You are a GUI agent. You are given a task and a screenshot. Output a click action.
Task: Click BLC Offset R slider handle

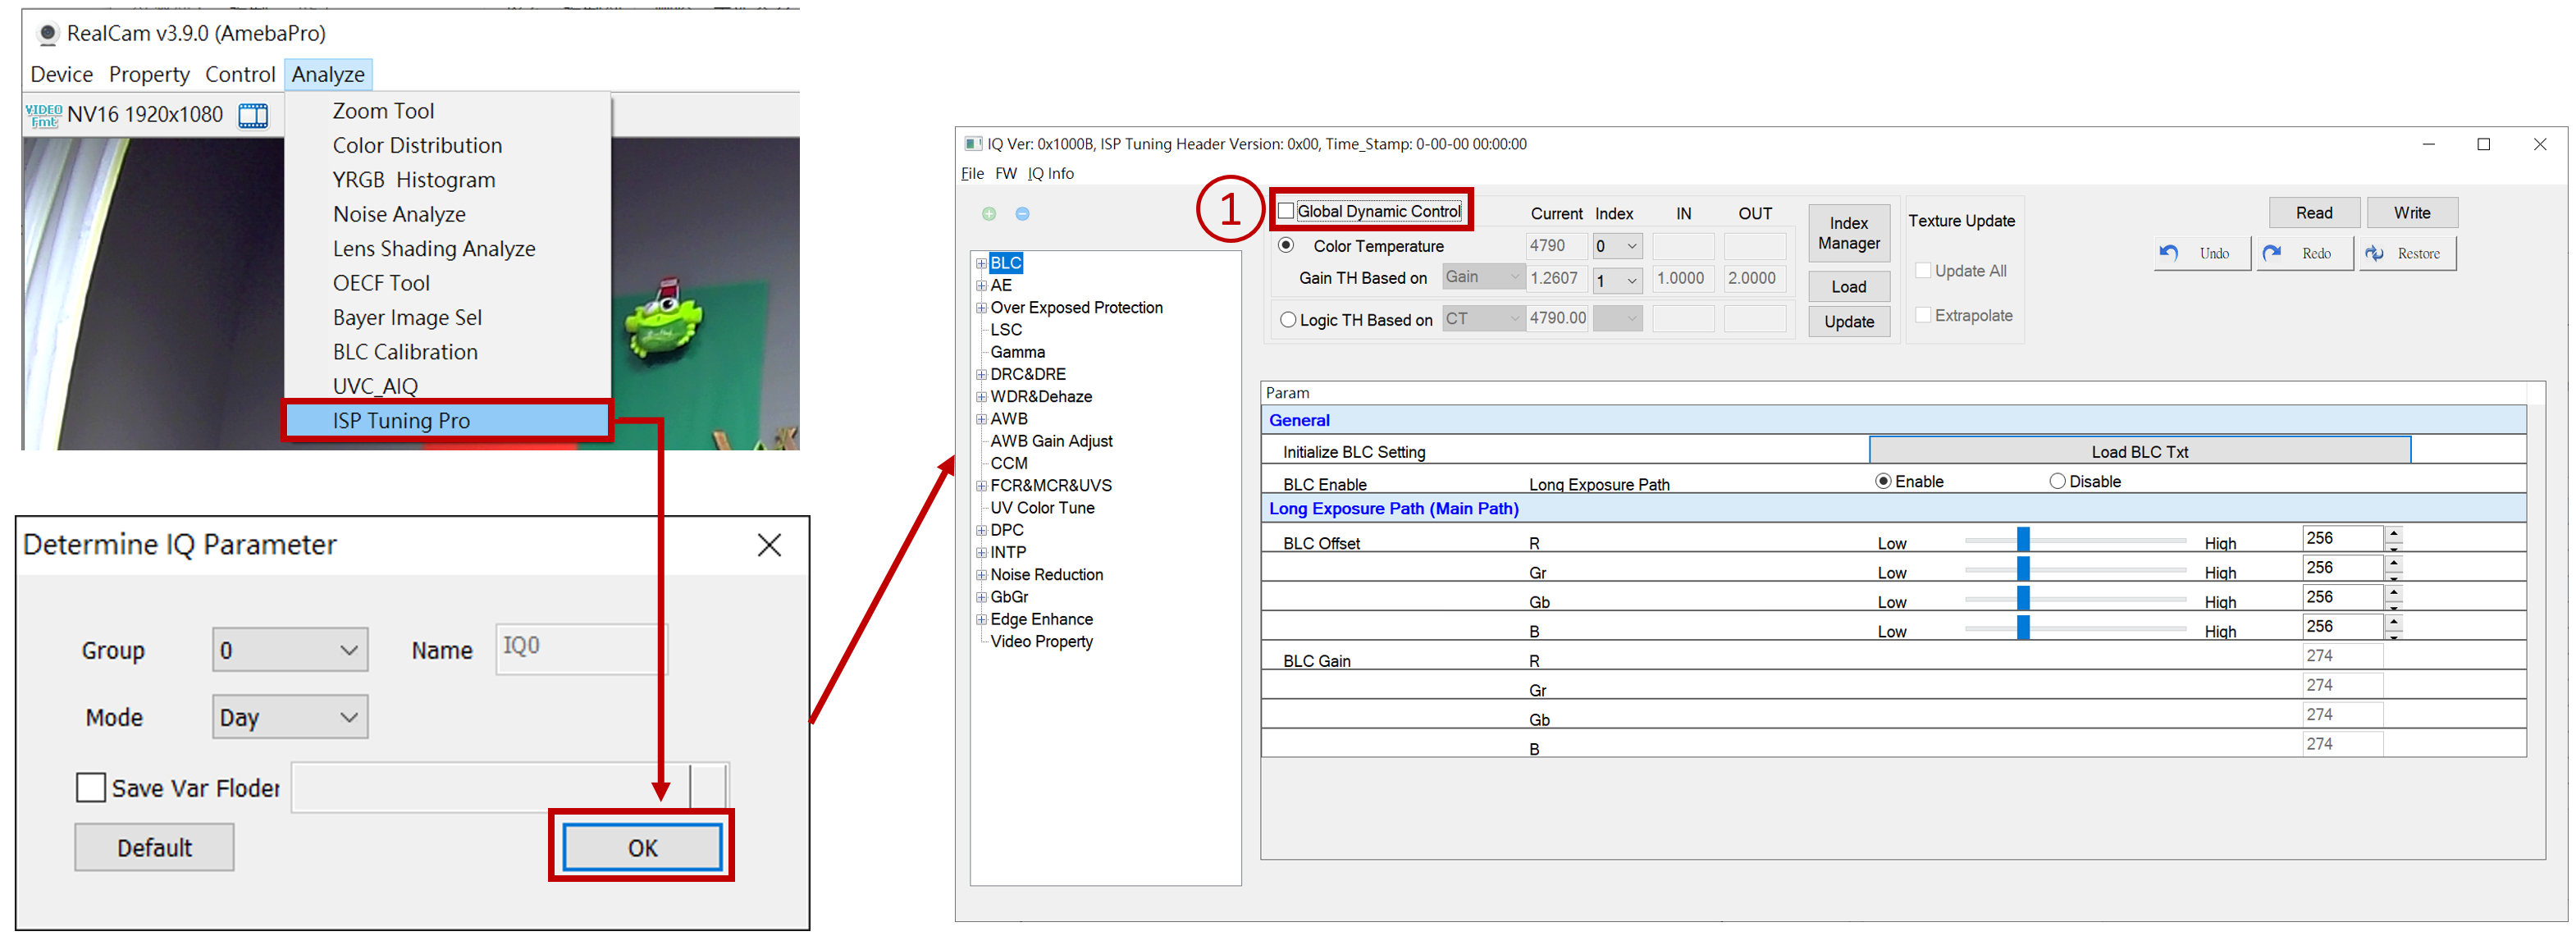2023,540
